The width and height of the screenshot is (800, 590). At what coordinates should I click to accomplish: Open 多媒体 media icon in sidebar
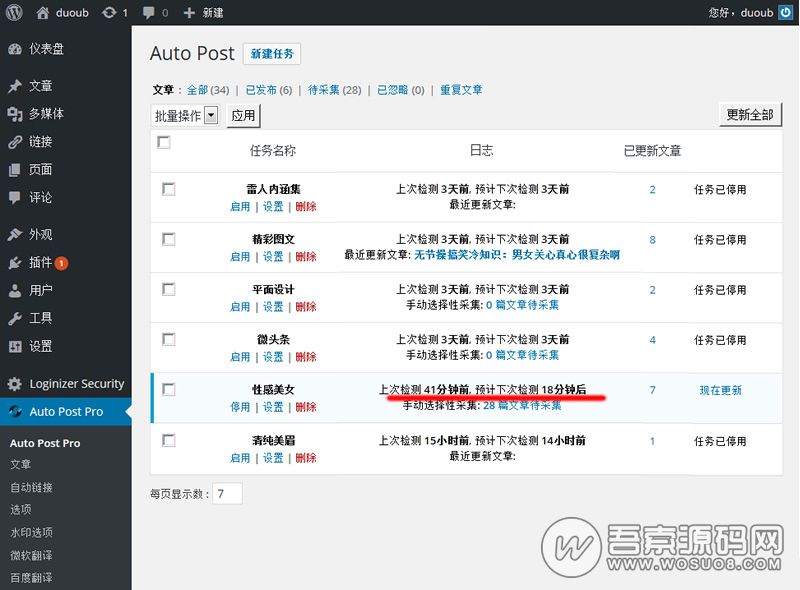click(15, 114)
